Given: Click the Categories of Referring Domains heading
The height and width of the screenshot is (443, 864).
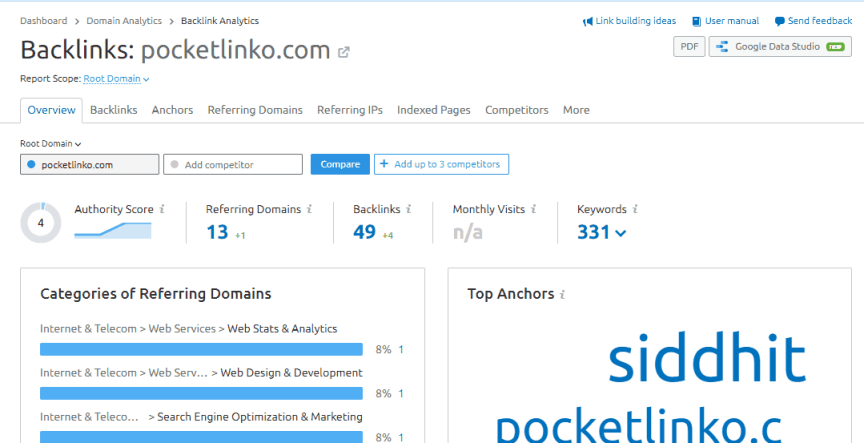Looking at the screenshot, I should click(156, 294).
